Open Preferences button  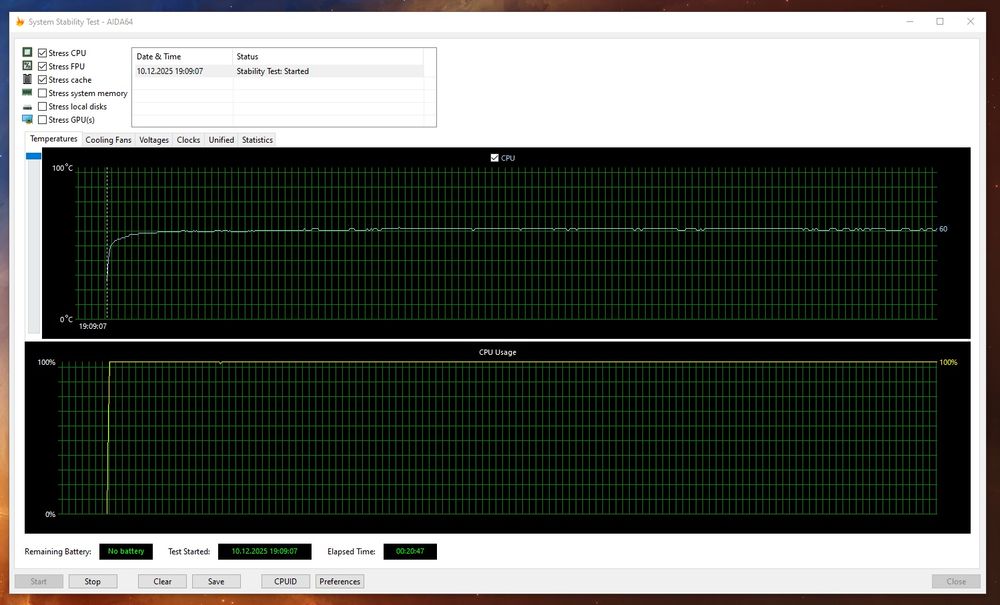pos(340,581)
